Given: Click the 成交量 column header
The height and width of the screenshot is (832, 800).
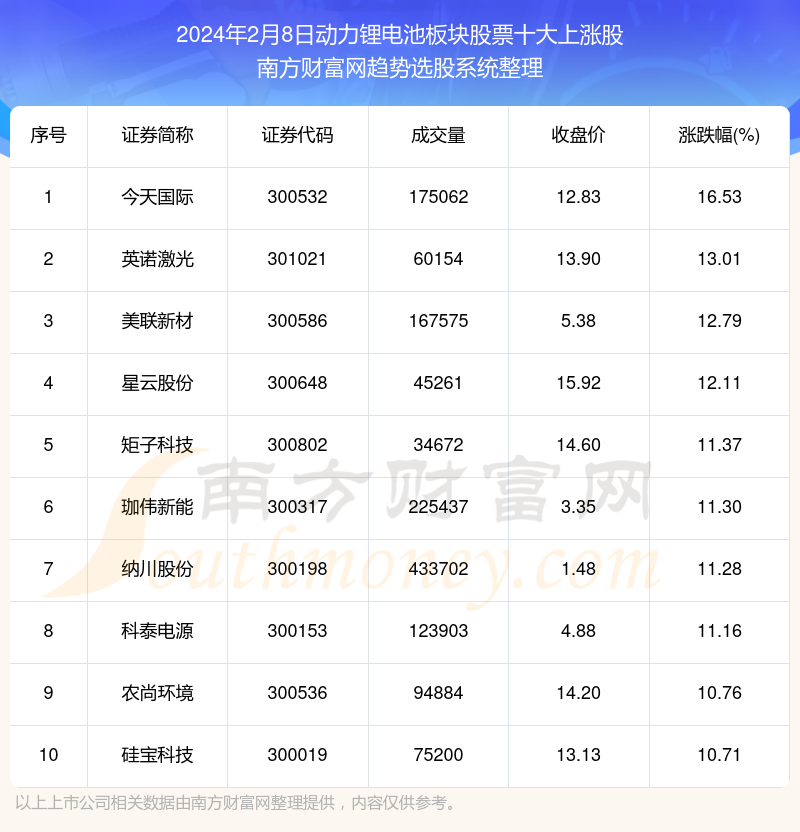Looking at the screenshot, I should pyautogui.click(x=438, y=135).
